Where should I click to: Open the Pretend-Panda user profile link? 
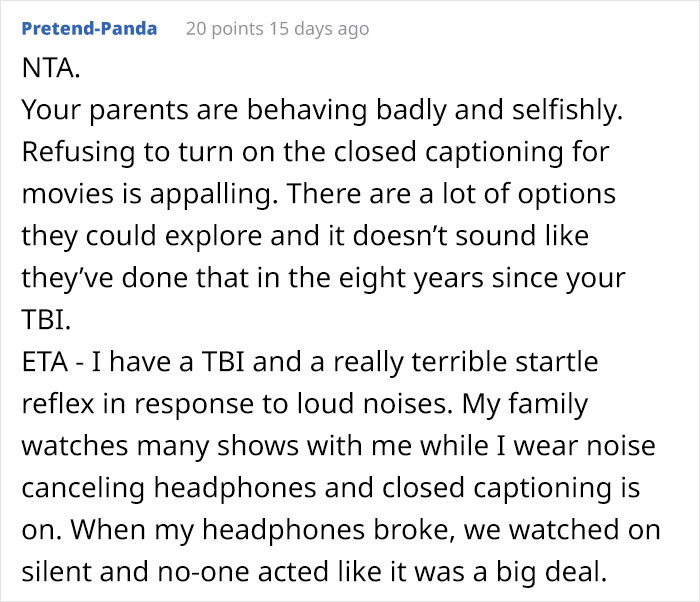tap(89, 29)
